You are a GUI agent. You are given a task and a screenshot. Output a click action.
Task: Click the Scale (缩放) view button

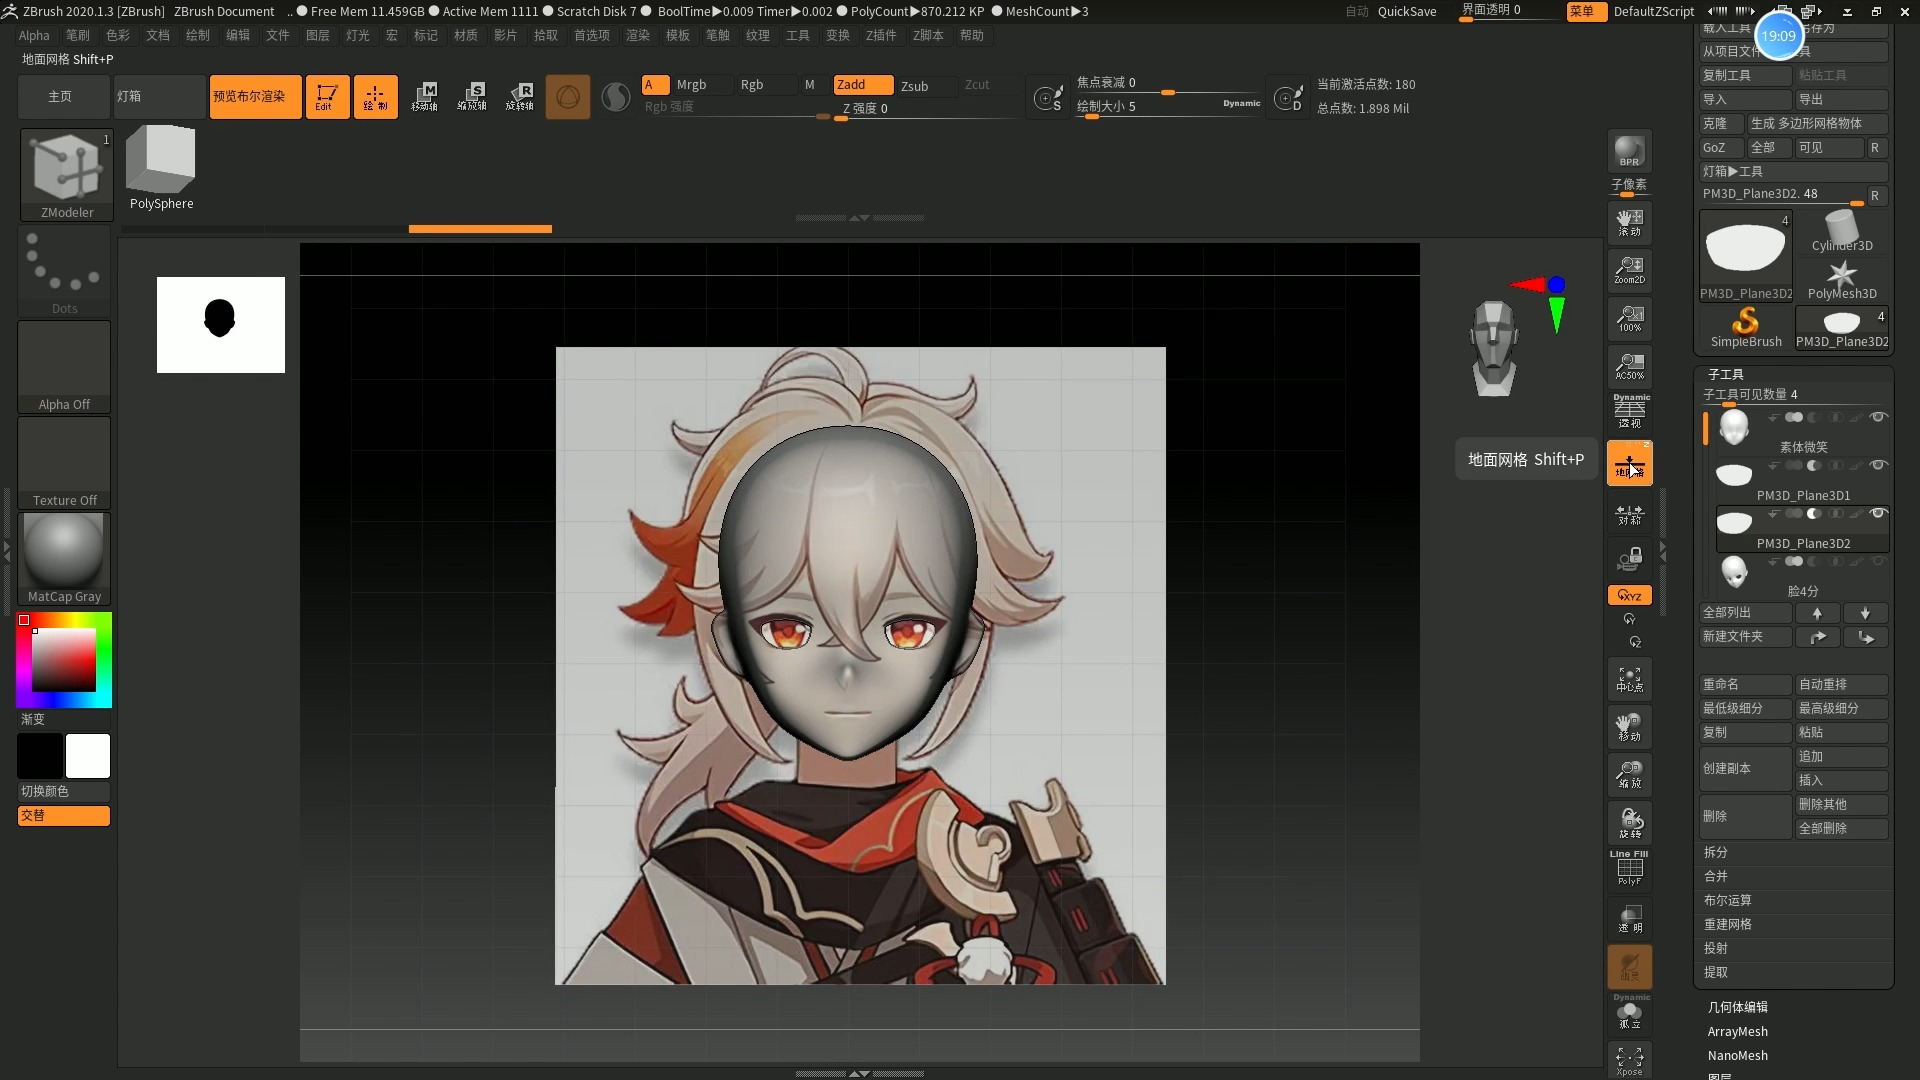tap(1629, 775)
